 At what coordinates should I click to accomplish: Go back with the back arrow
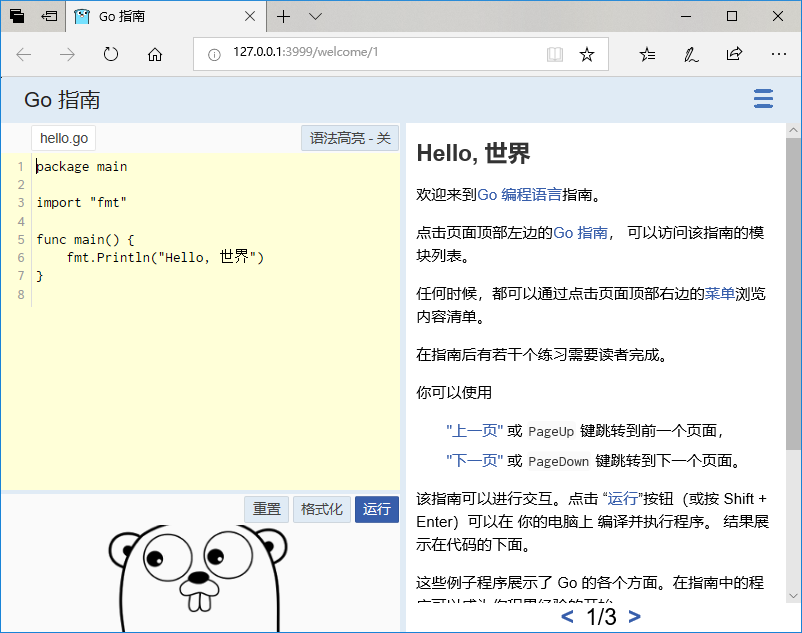24,54
